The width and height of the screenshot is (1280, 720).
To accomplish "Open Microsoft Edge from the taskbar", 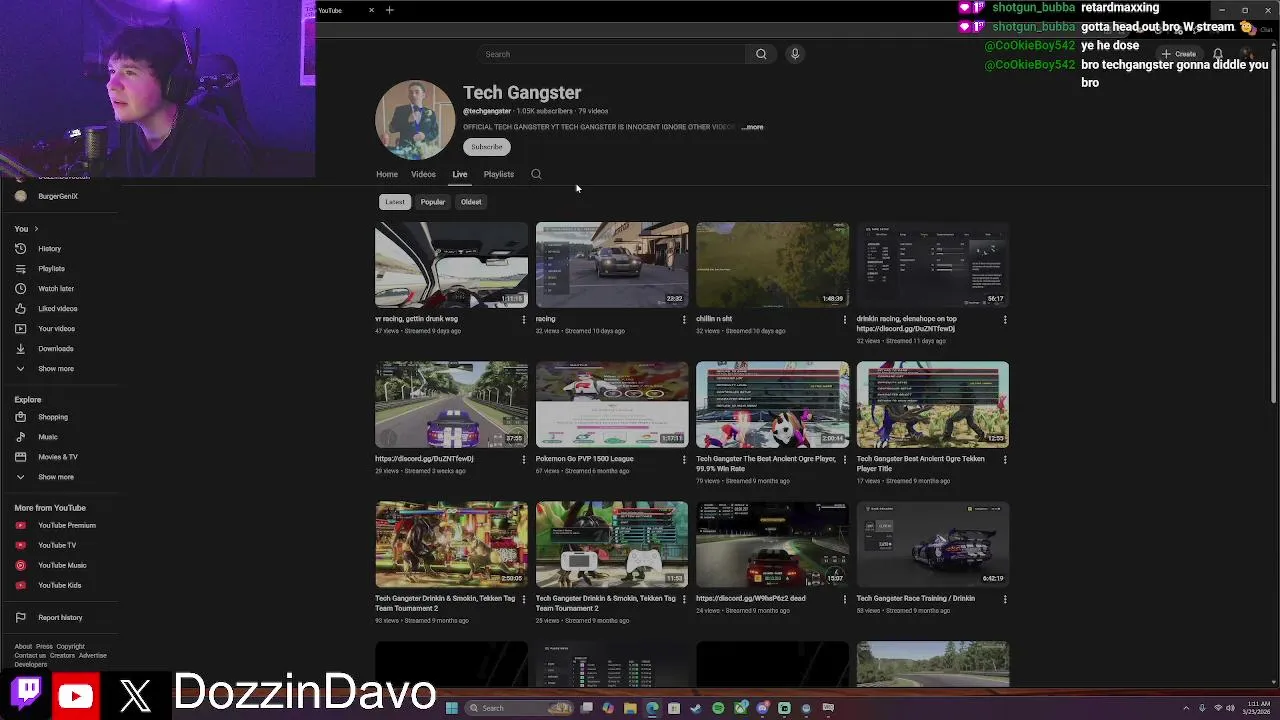I will (x=652, y=708).
